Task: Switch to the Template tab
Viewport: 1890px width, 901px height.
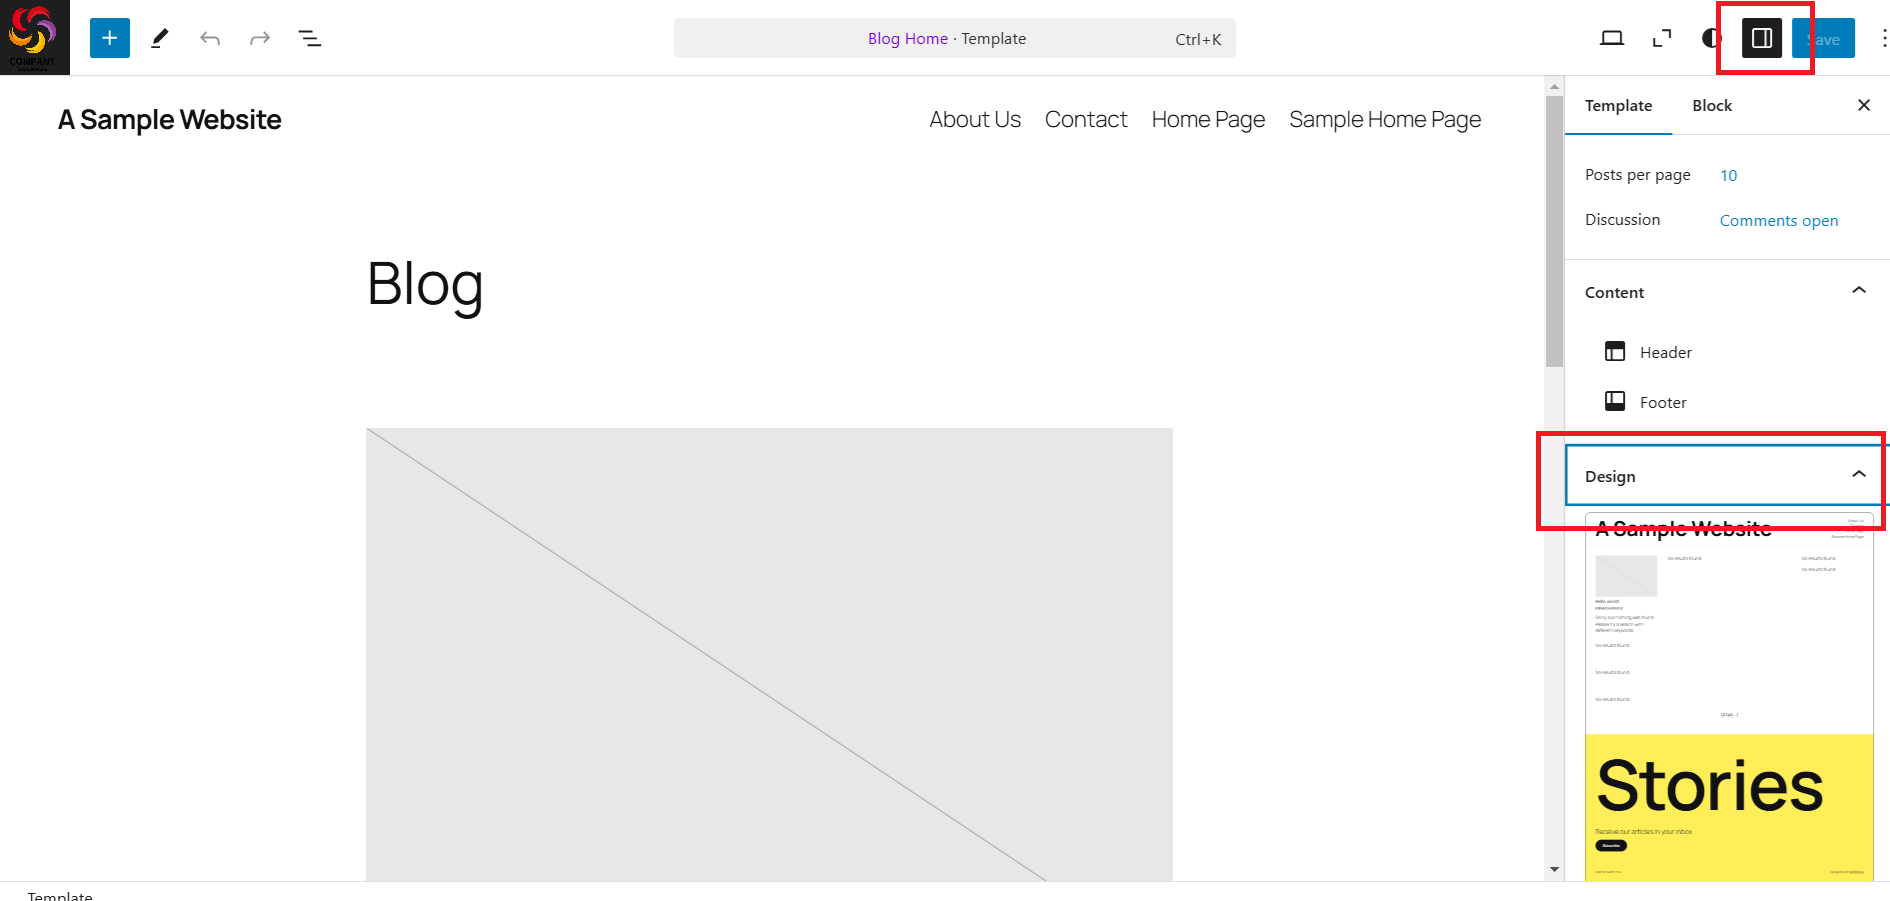Action: (1618, 106)
